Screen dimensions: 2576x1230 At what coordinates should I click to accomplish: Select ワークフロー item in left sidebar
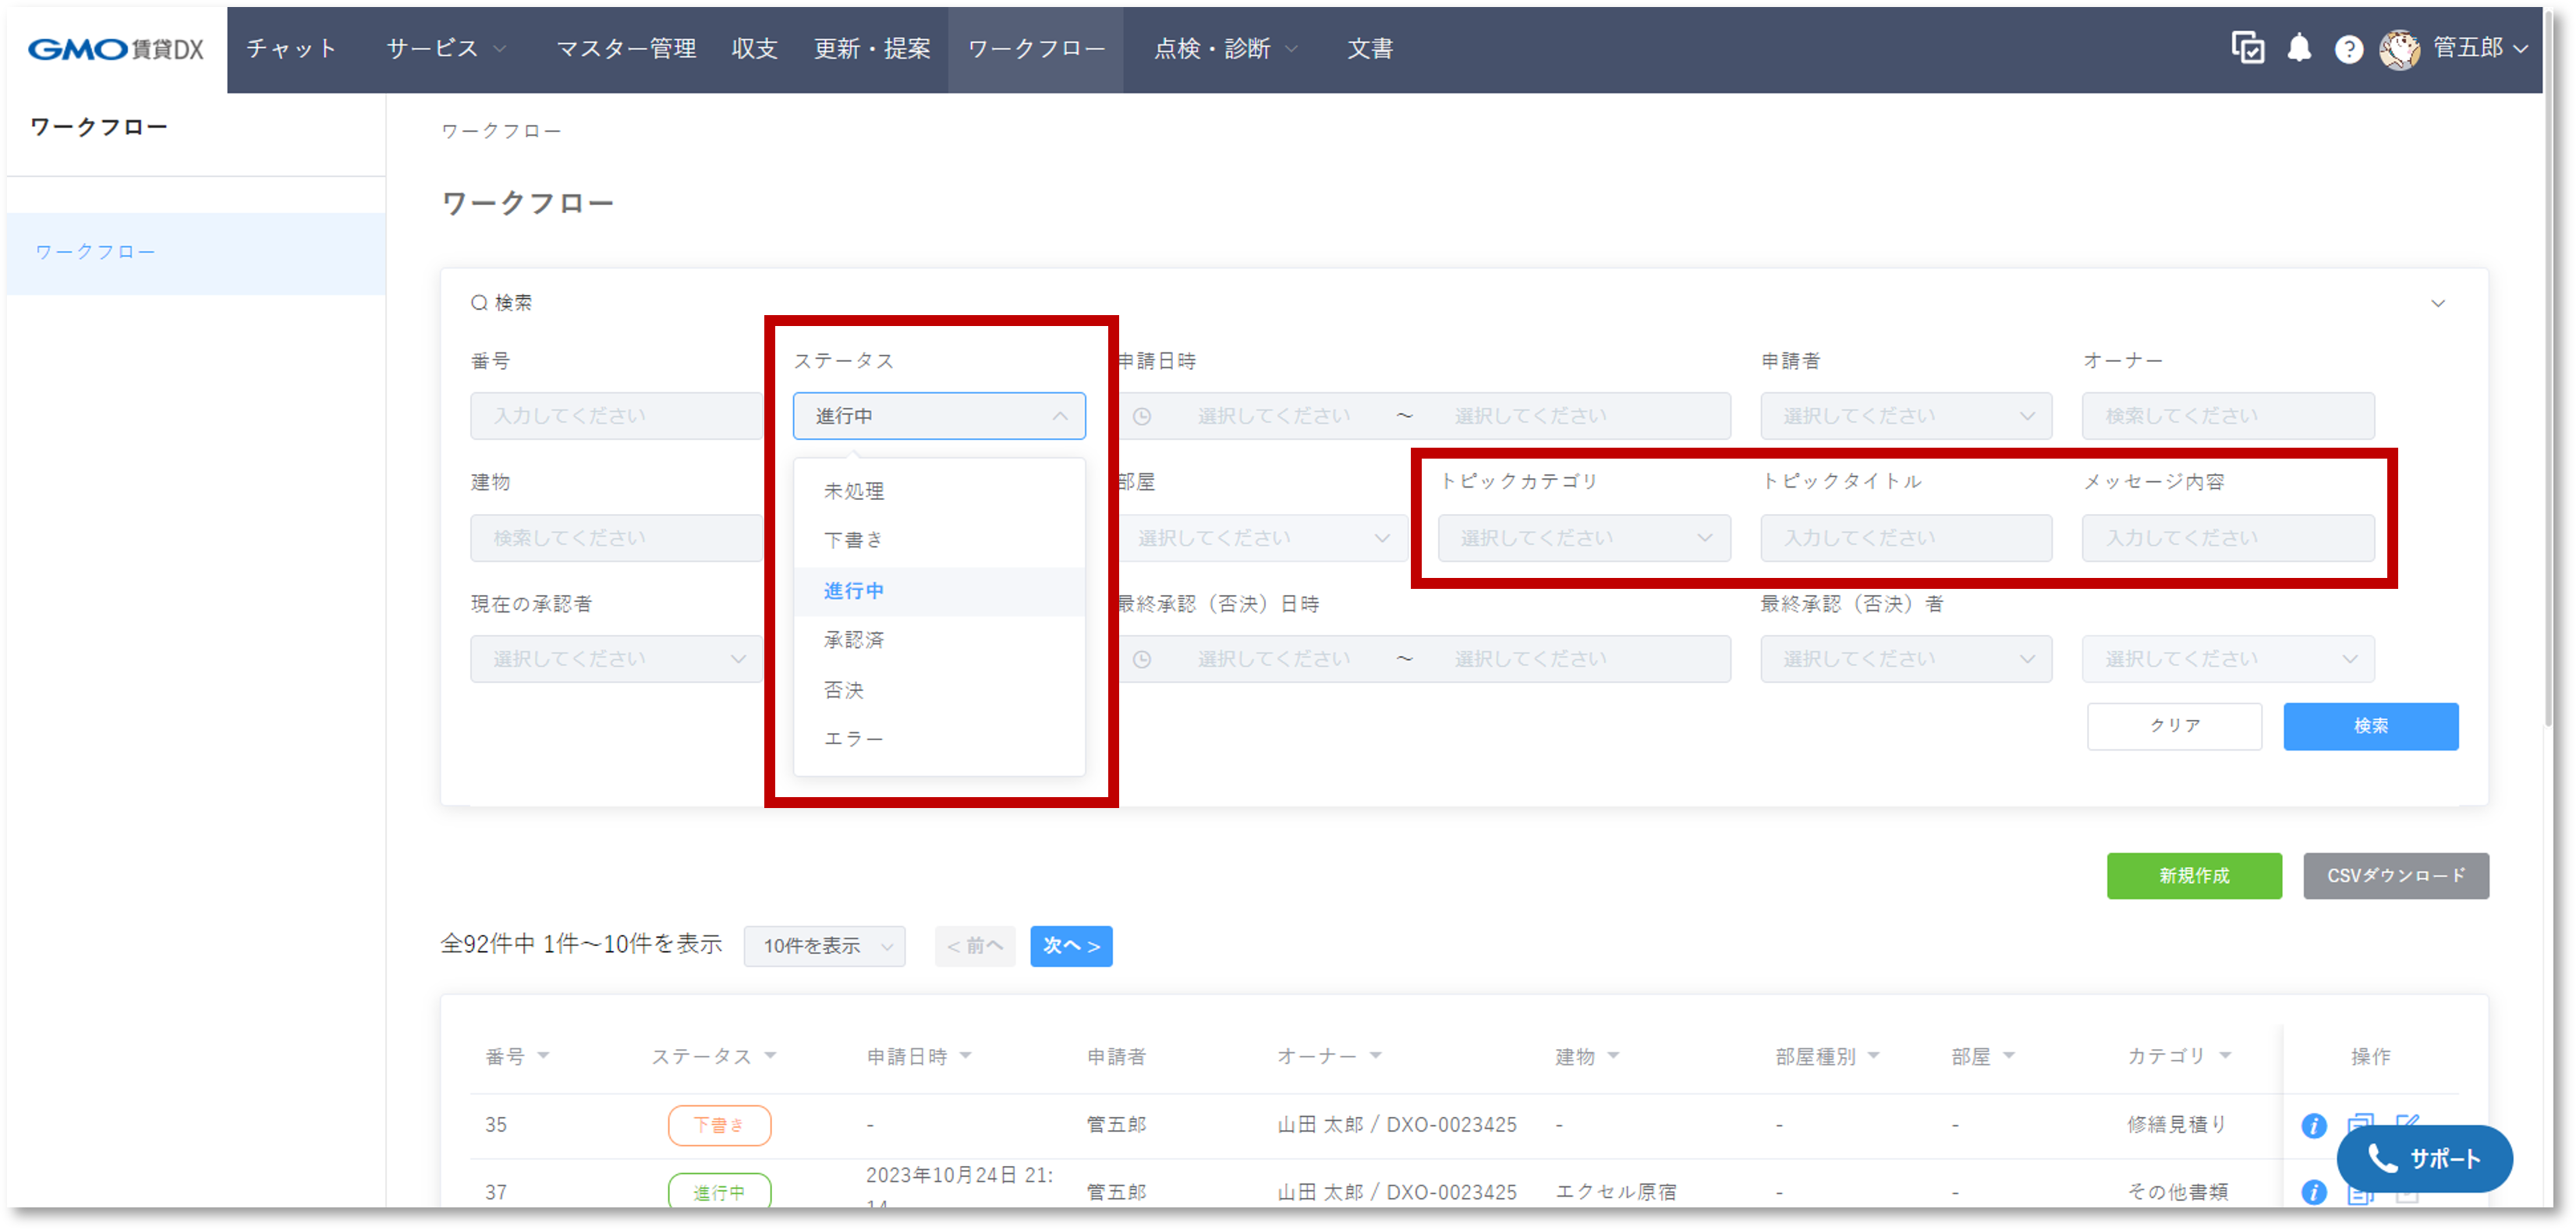click(95, 252)
